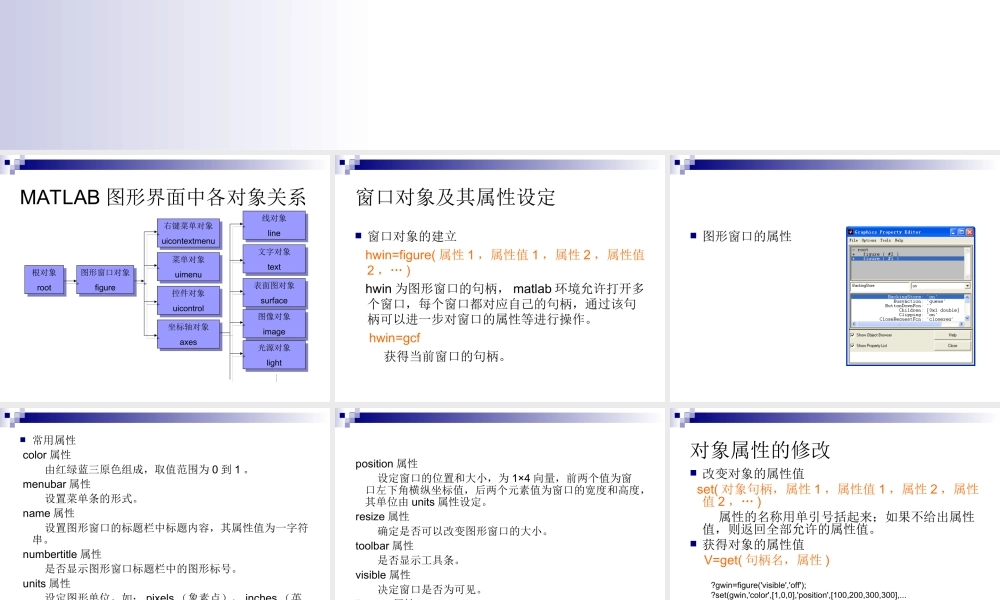
Task: Click Help button in Graphics Property Editor image
Action: 952,335
